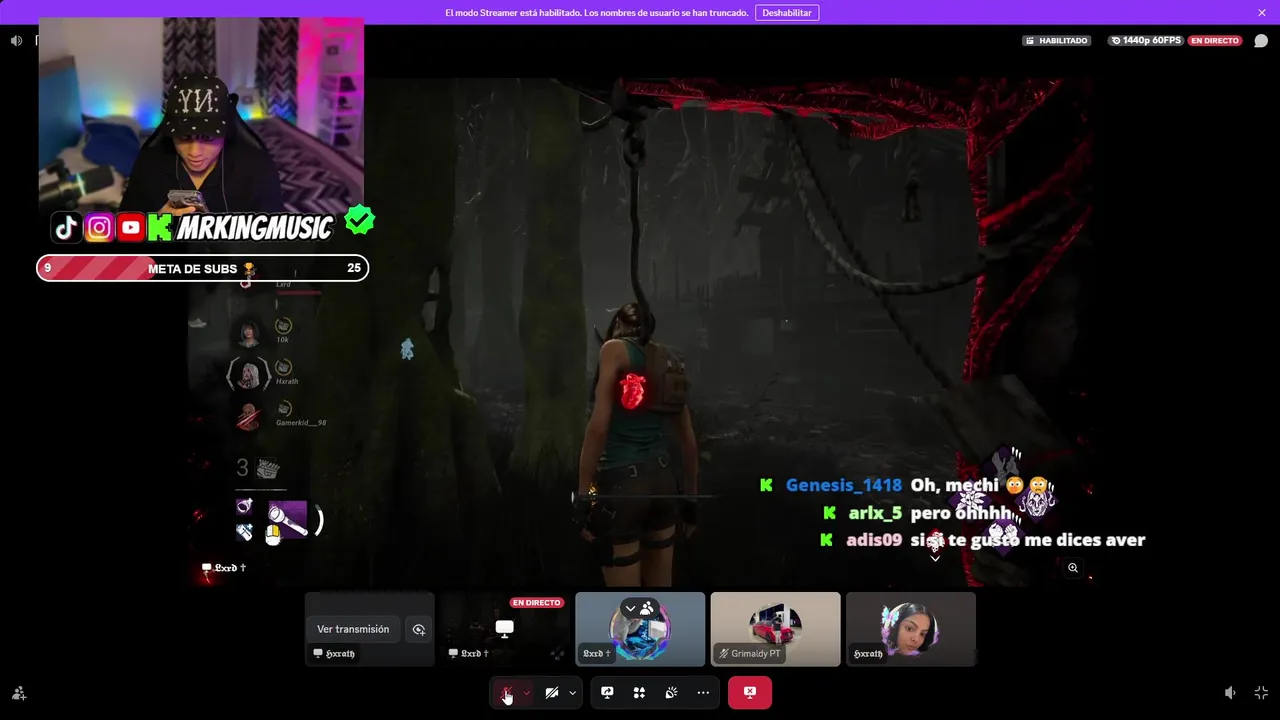Click the Instagram logo in overlay
Viewport: 1280px width, 720px height.
99,227
